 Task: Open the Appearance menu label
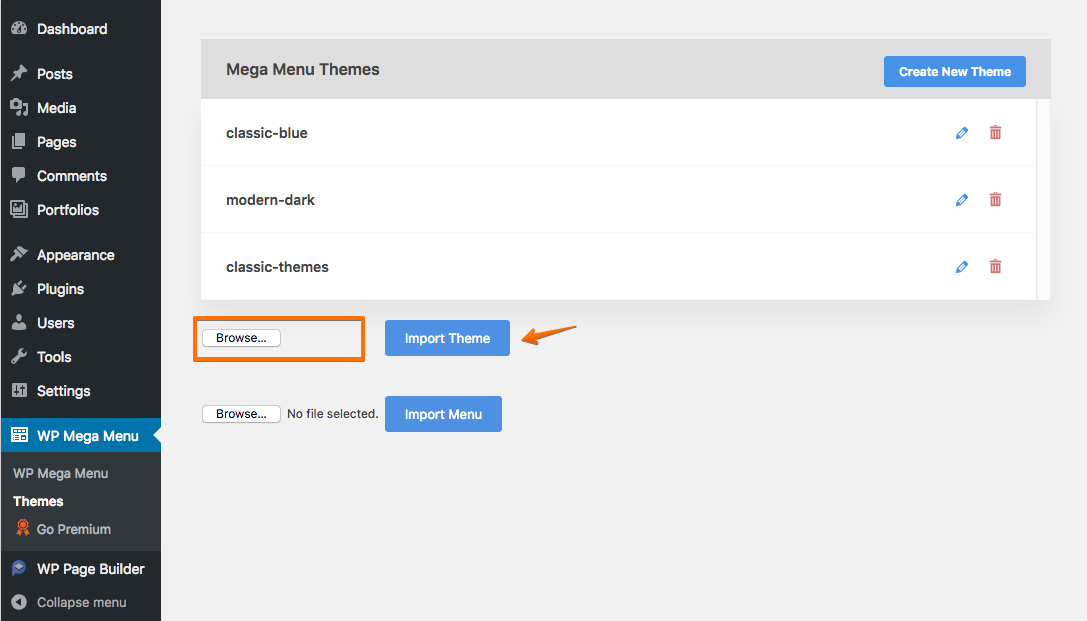[76, 255]
